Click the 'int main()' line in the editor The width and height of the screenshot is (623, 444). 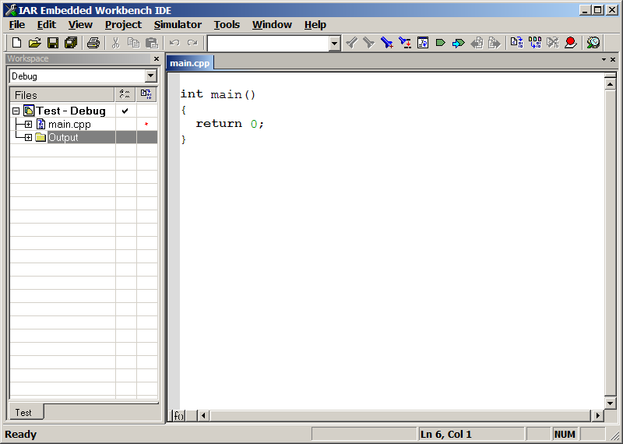tap(218, 94)
